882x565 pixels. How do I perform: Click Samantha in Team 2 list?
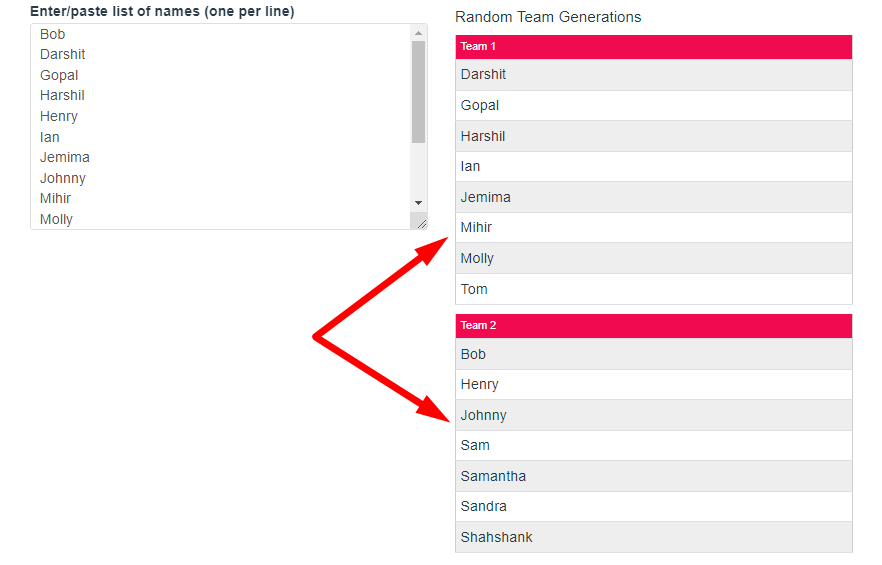tap(654, 476)
